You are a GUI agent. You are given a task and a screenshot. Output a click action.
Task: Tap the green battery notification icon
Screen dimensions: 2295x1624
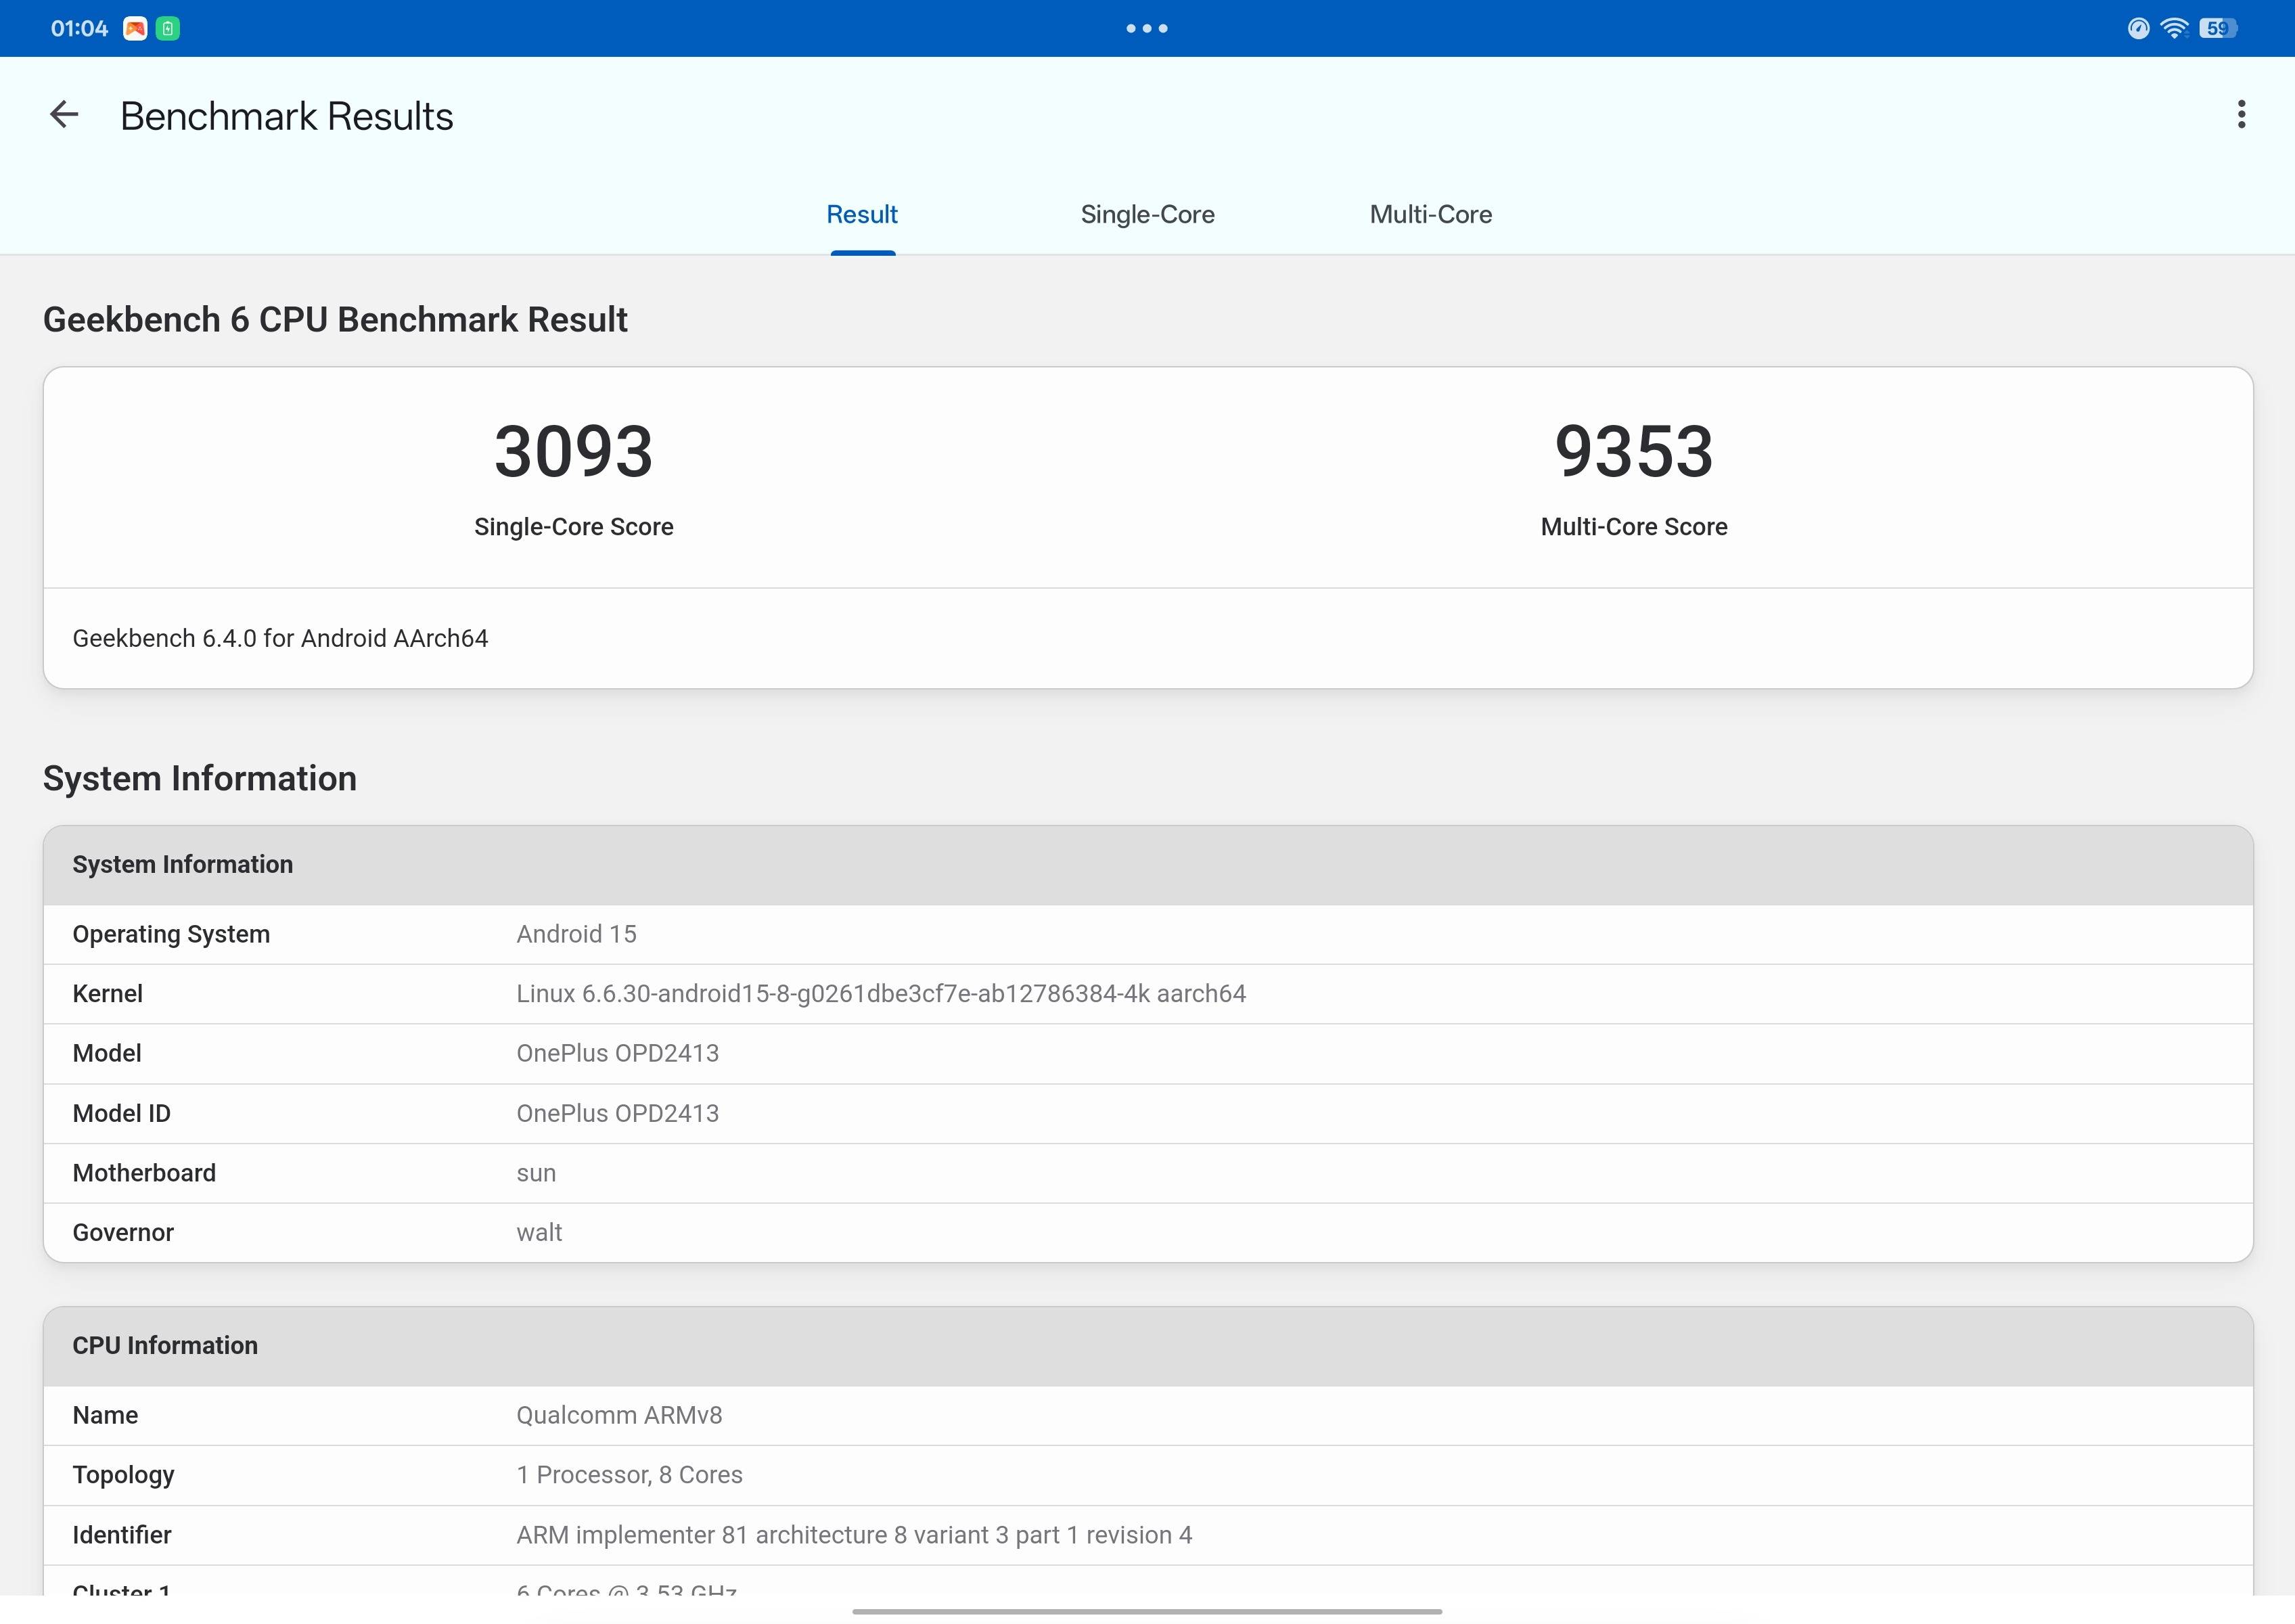point(168,28)
